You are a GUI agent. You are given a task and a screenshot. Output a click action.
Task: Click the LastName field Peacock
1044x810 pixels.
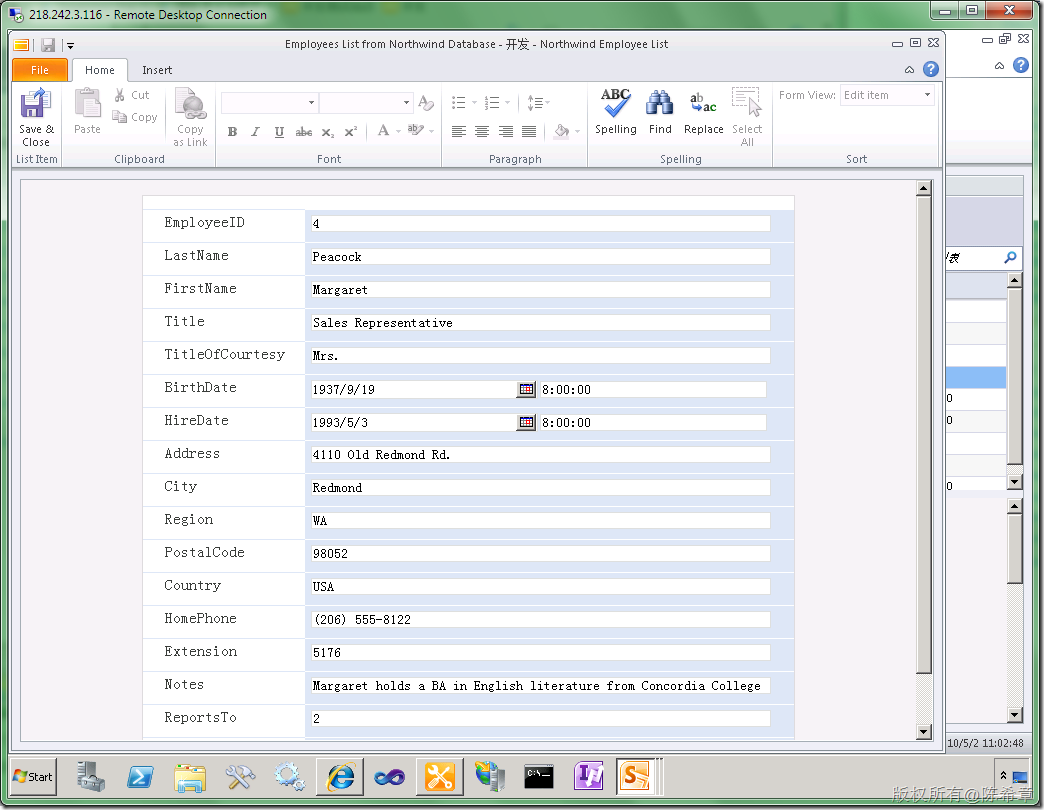coord(541,257)
